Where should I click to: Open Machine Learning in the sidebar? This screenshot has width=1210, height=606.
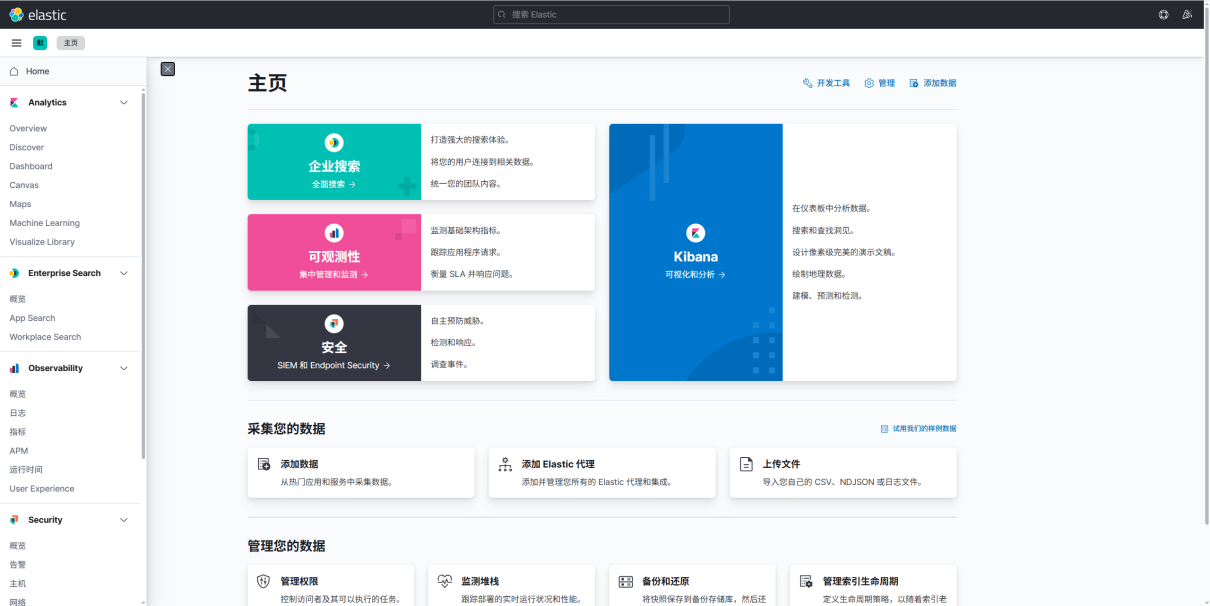44,223
